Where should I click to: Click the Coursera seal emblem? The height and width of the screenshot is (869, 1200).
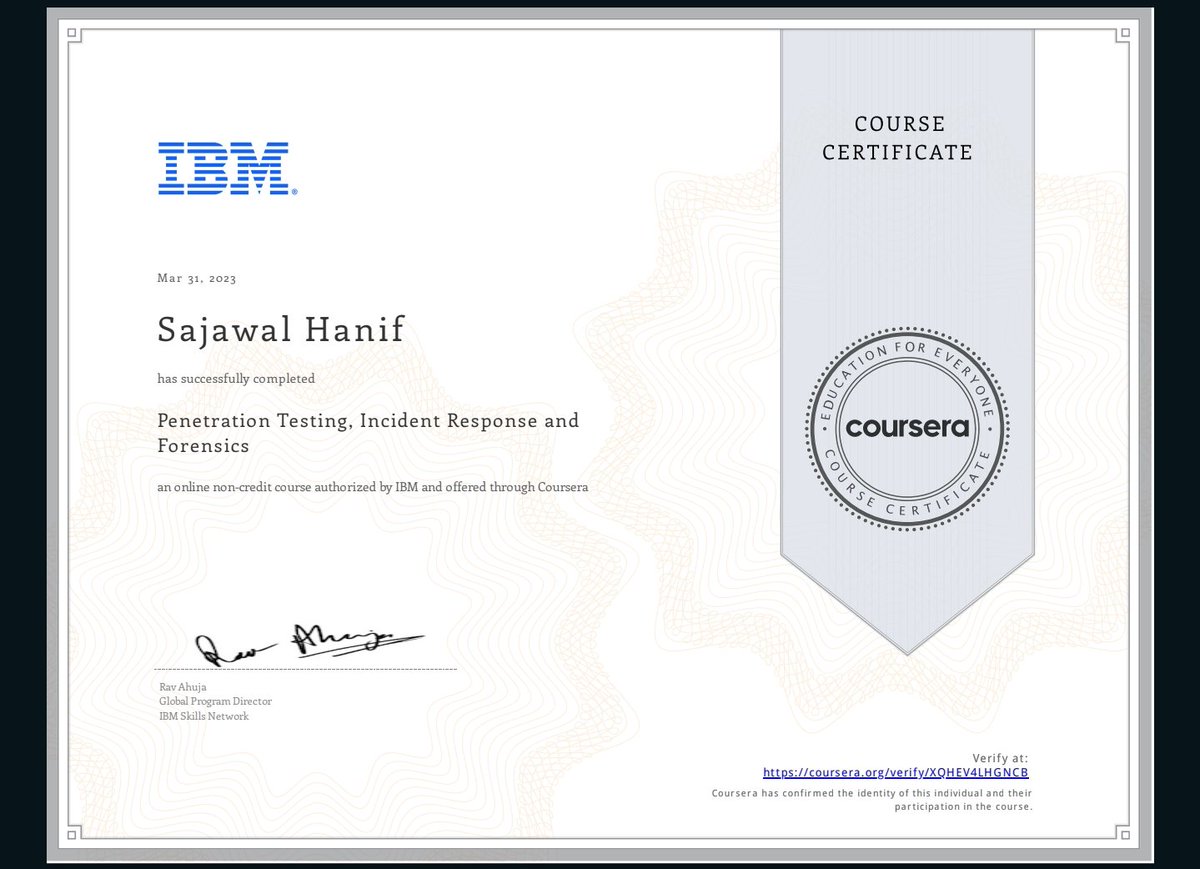click(x=907, y=427)
